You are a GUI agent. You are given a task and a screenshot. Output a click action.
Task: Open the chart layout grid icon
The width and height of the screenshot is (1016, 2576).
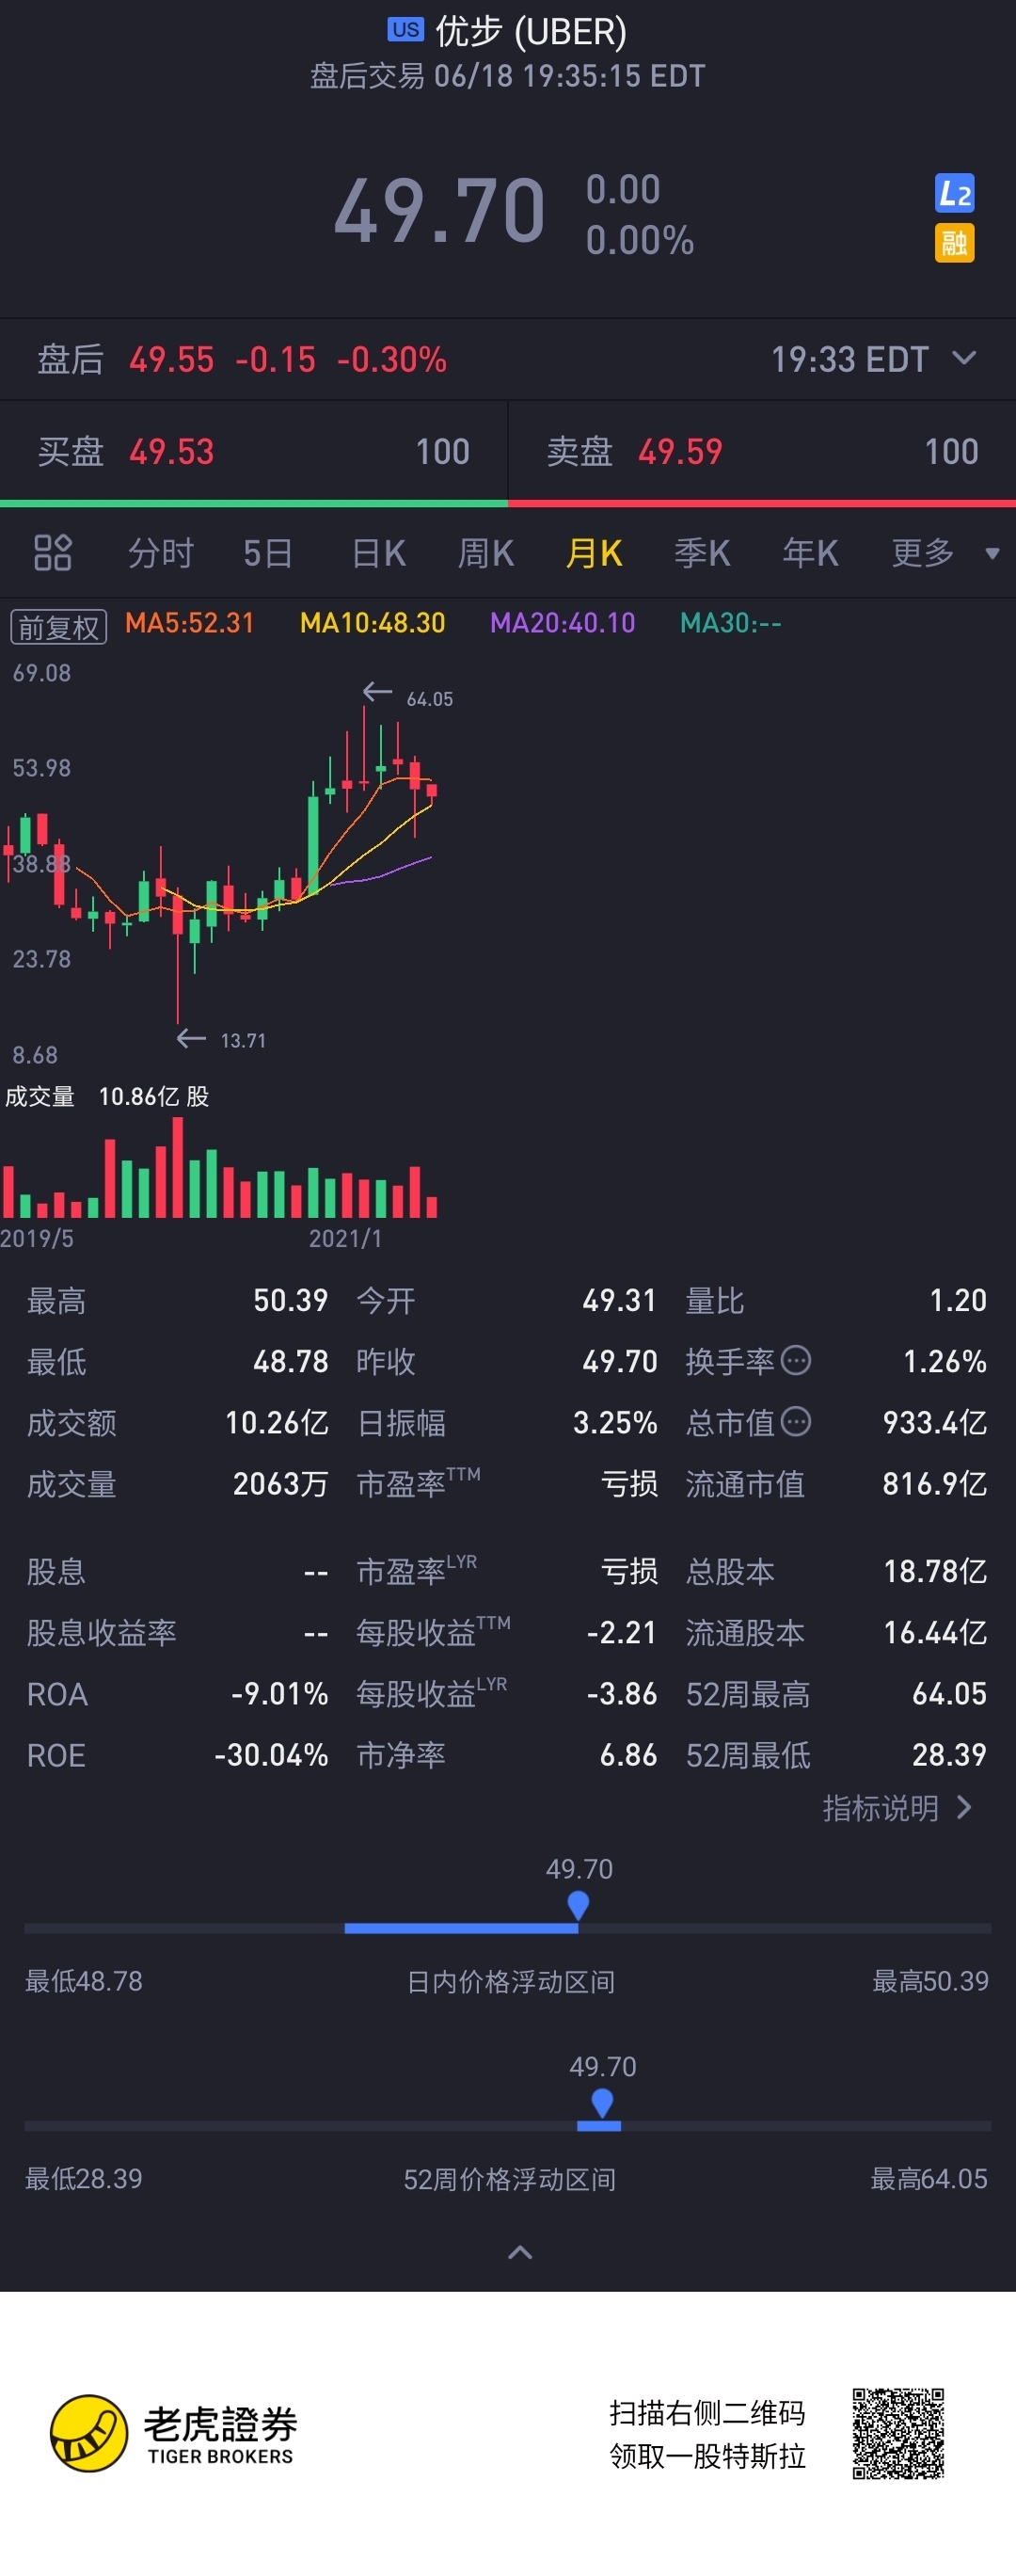point(52,552)
